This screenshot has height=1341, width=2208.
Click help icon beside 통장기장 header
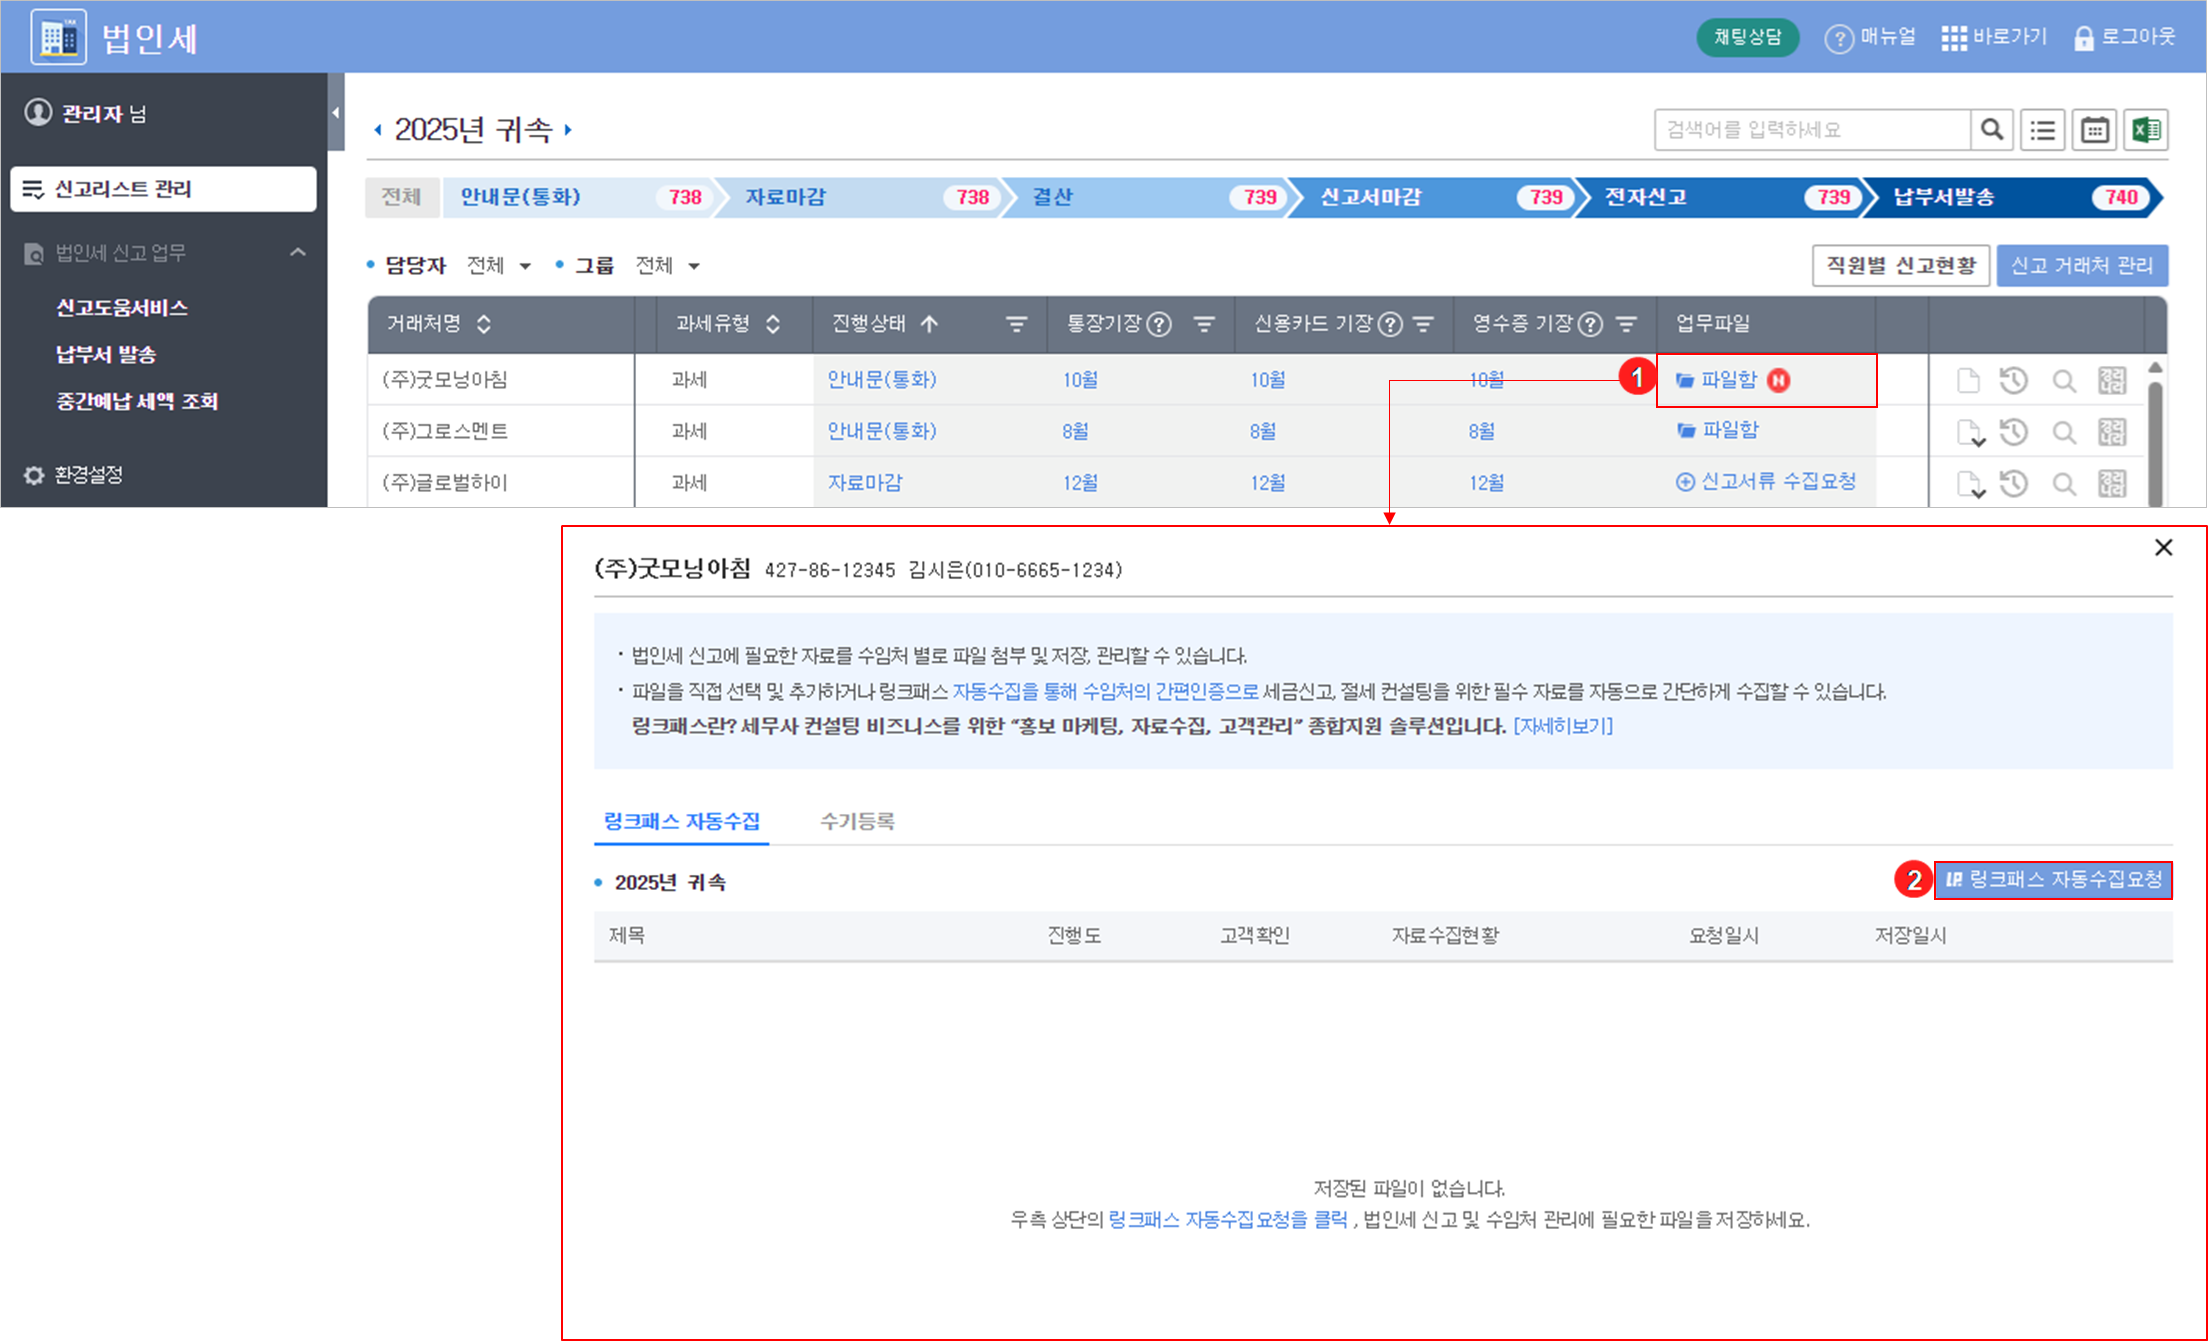(1159, 324)
